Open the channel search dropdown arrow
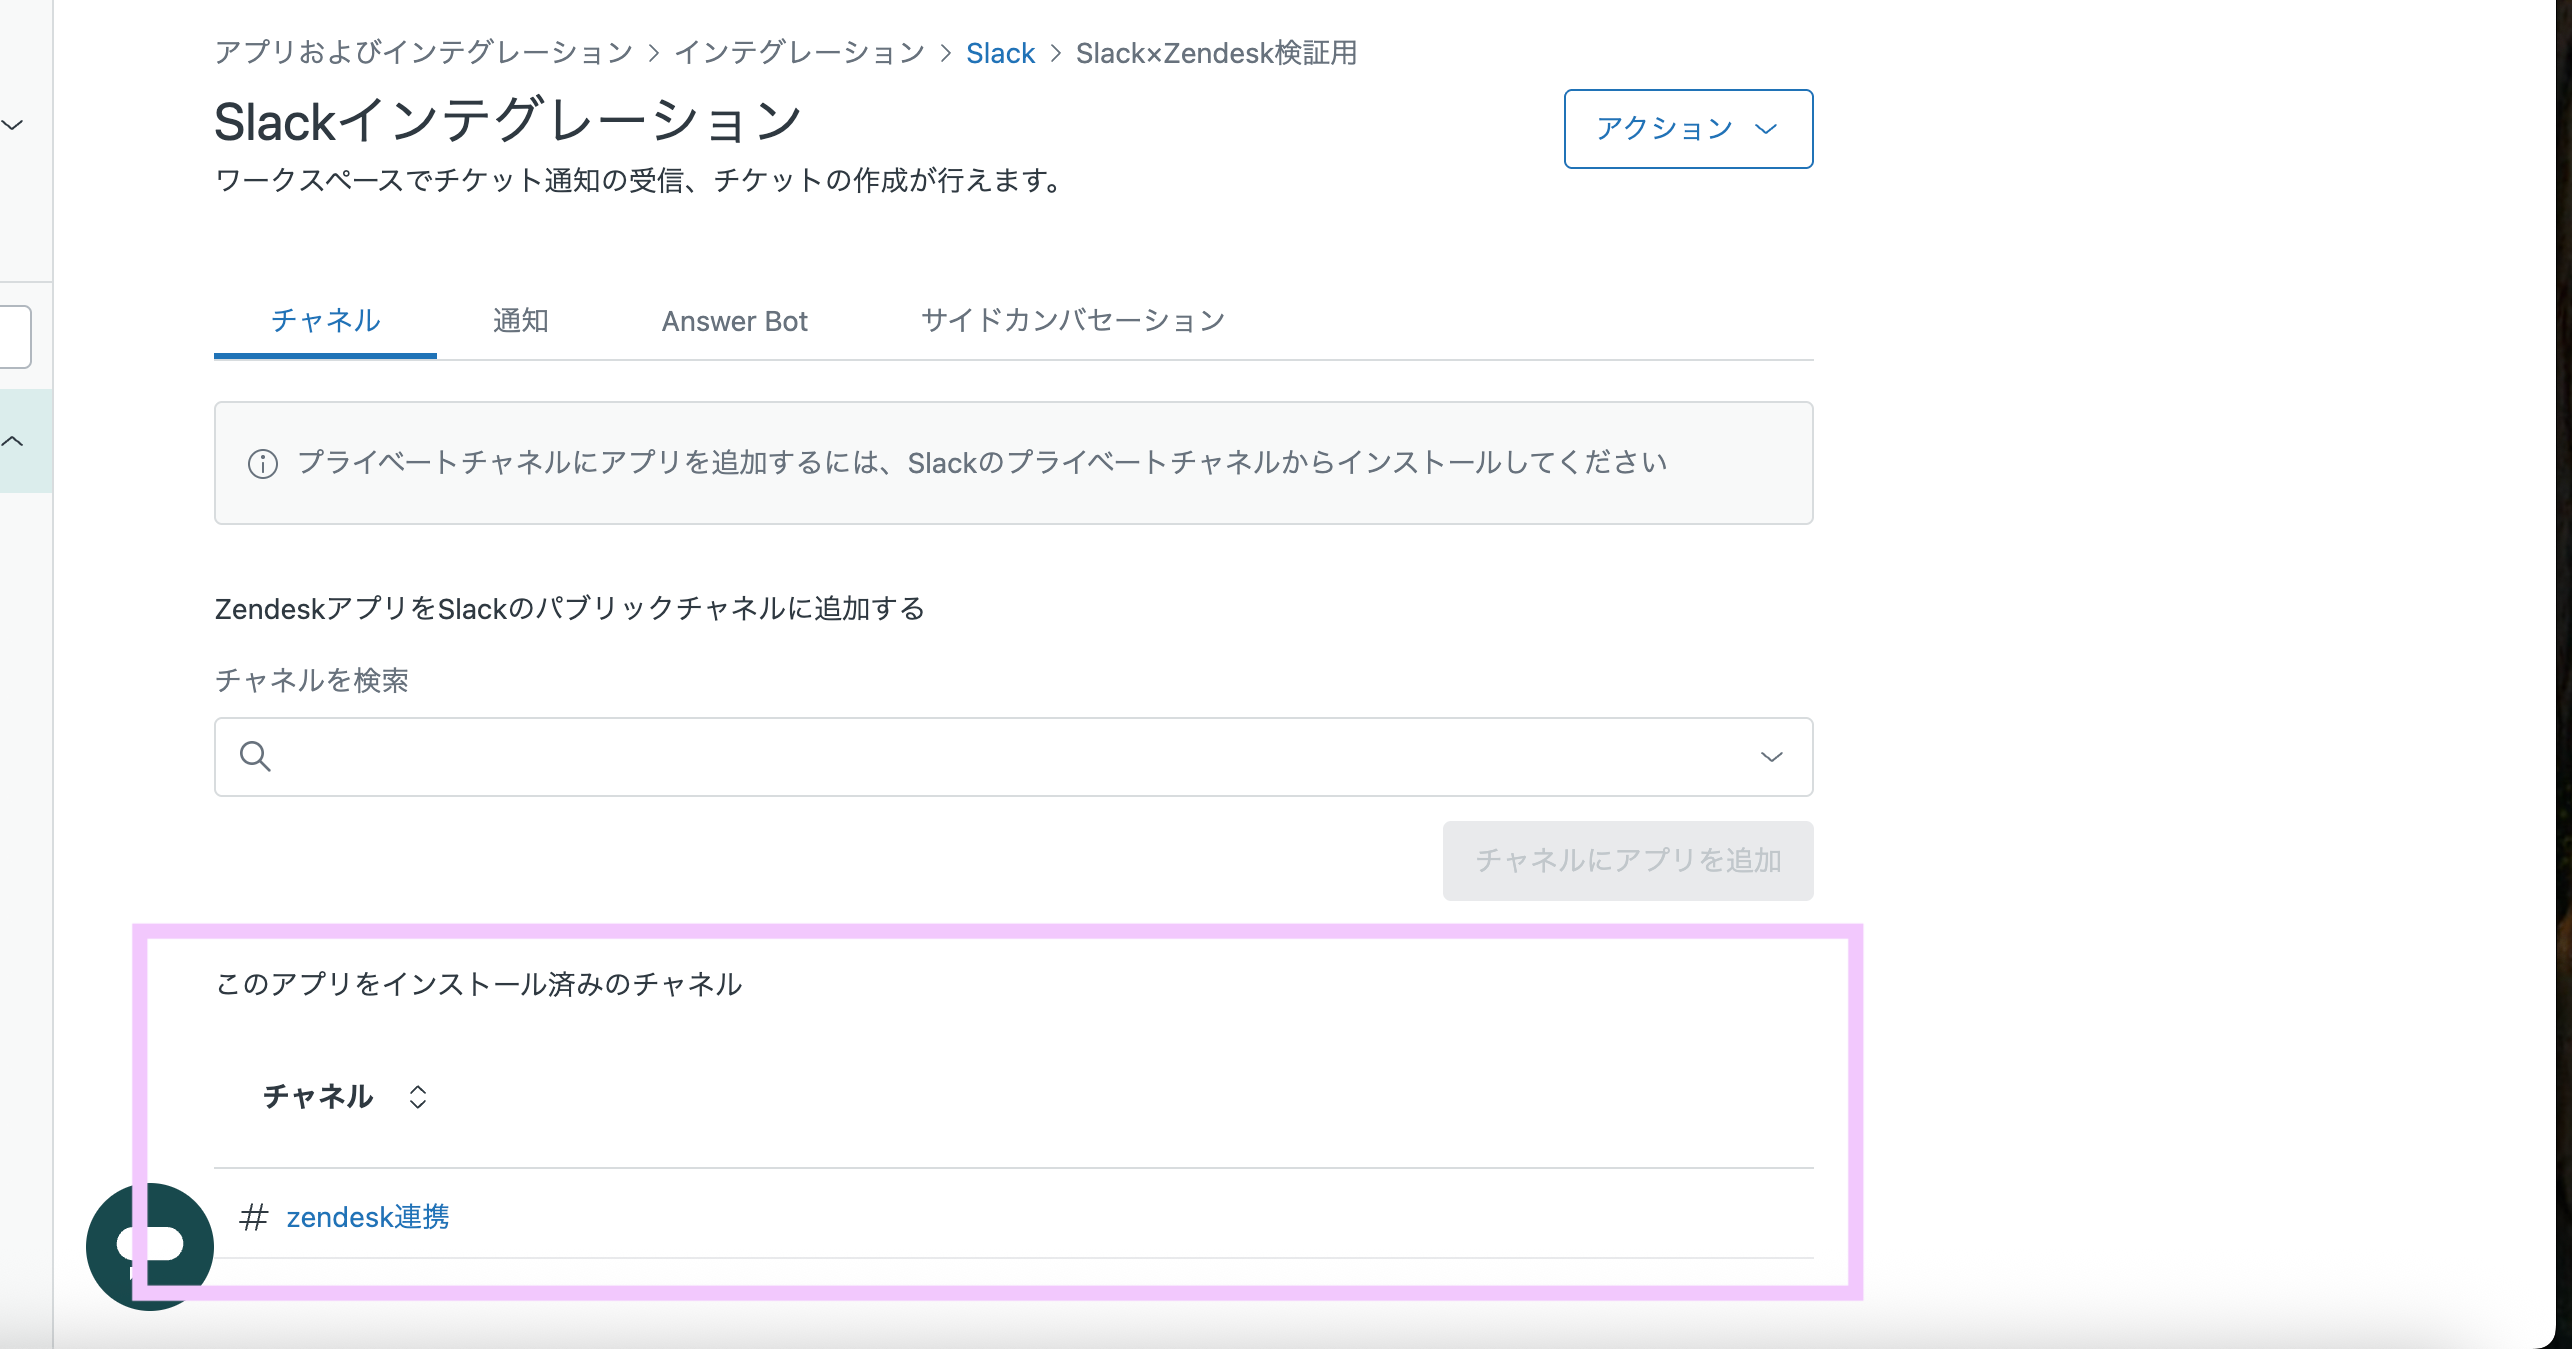The width and height of the screenshot is (2572, 1349). point(1771,757)
